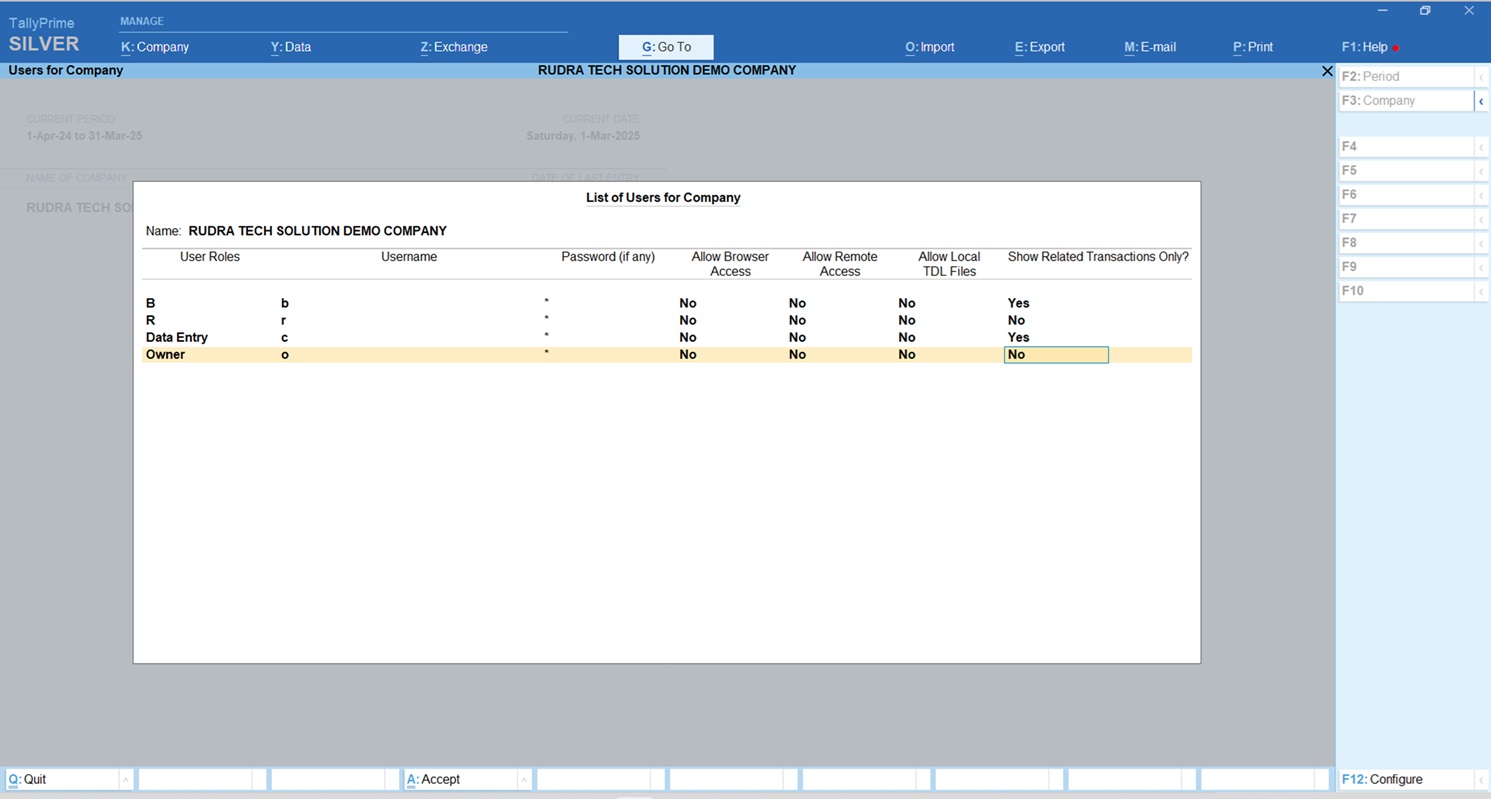1491x799 pixels.
Task: Click the Go To button
Action: 666,47
